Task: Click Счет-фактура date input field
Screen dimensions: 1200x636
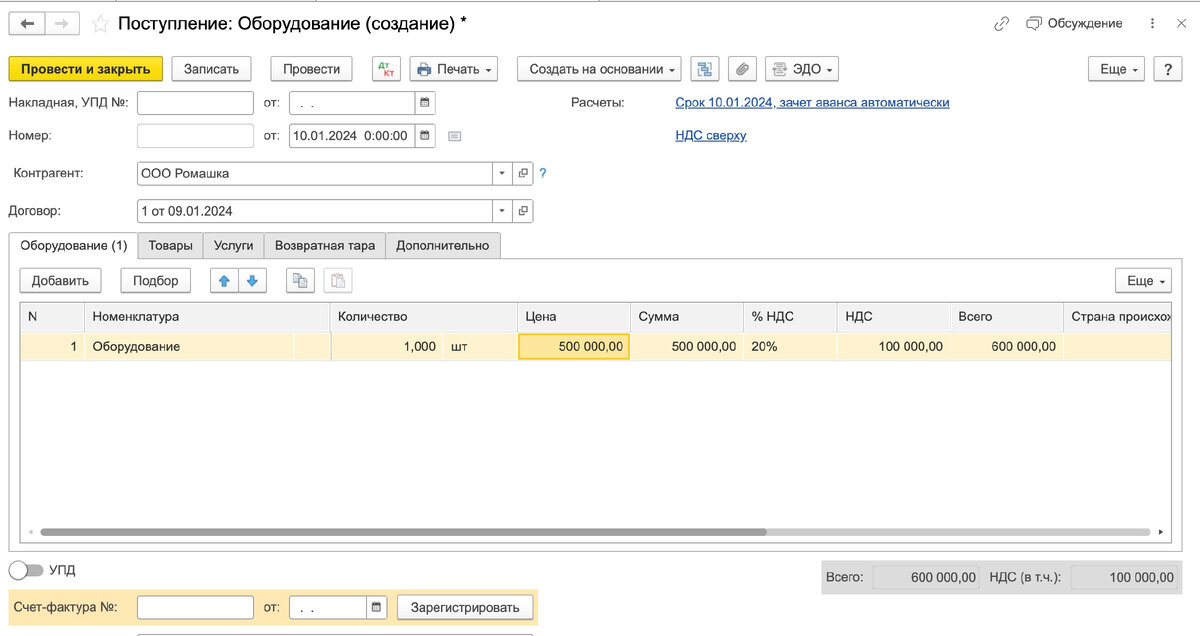Action: [x=327, y=607]
